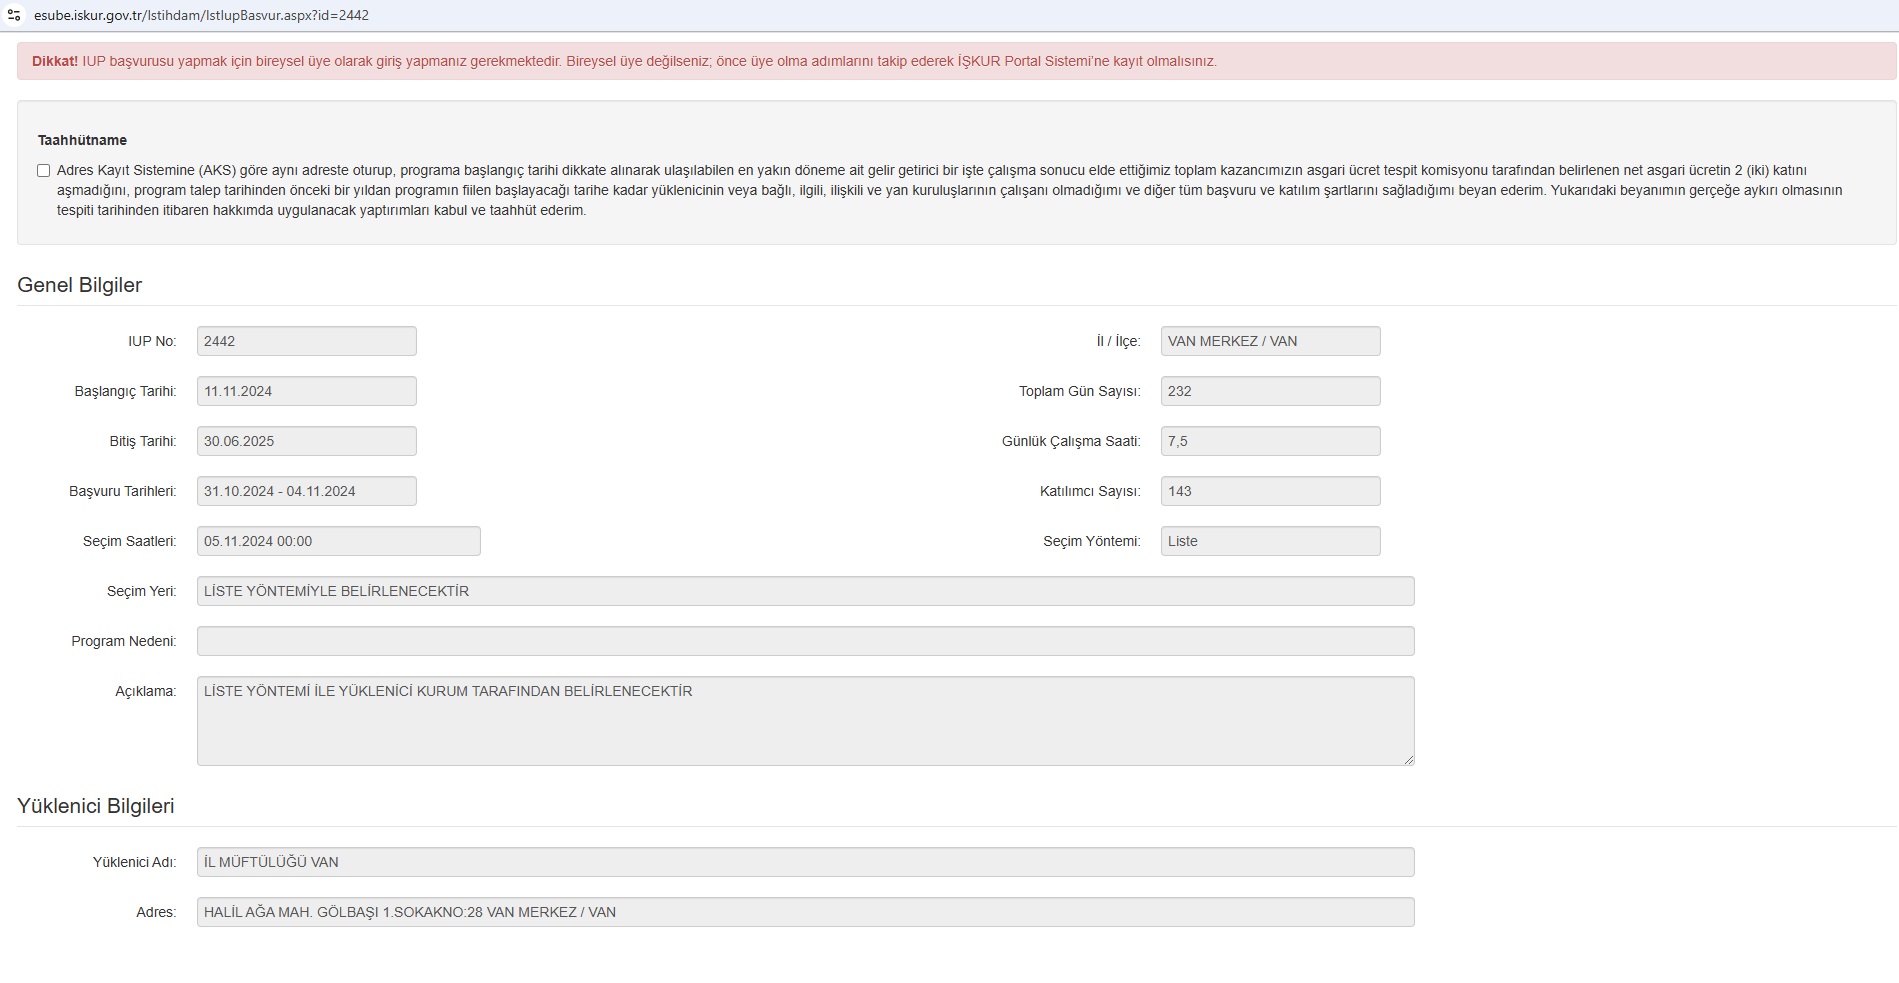Image resolution: width=1899 pixels, height=983 pixels.
Task: Click the Seçim Yeri field
Action: pyautogui.click(x=806, y=591)
